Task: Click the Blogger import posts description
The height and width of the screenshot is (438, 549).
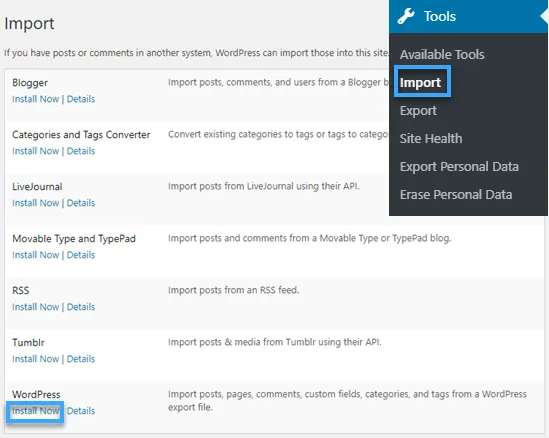Action: [x=278, y=82]
